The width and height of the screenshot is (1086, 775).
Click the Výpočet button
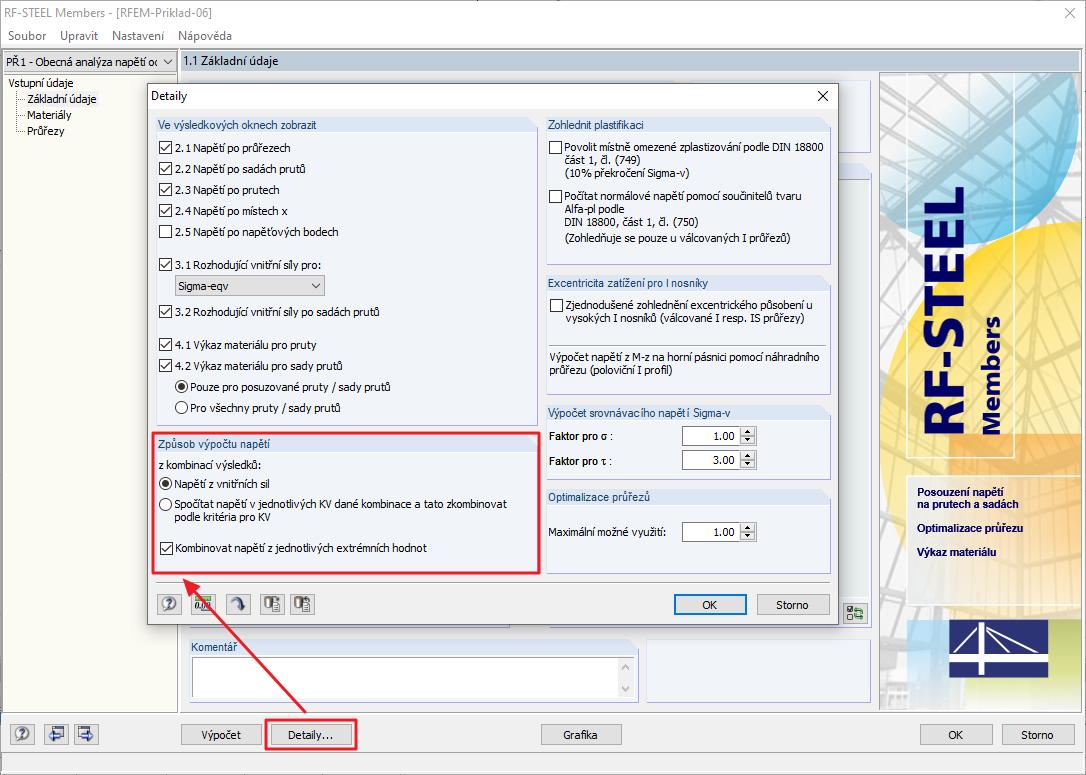pos(222,735)
